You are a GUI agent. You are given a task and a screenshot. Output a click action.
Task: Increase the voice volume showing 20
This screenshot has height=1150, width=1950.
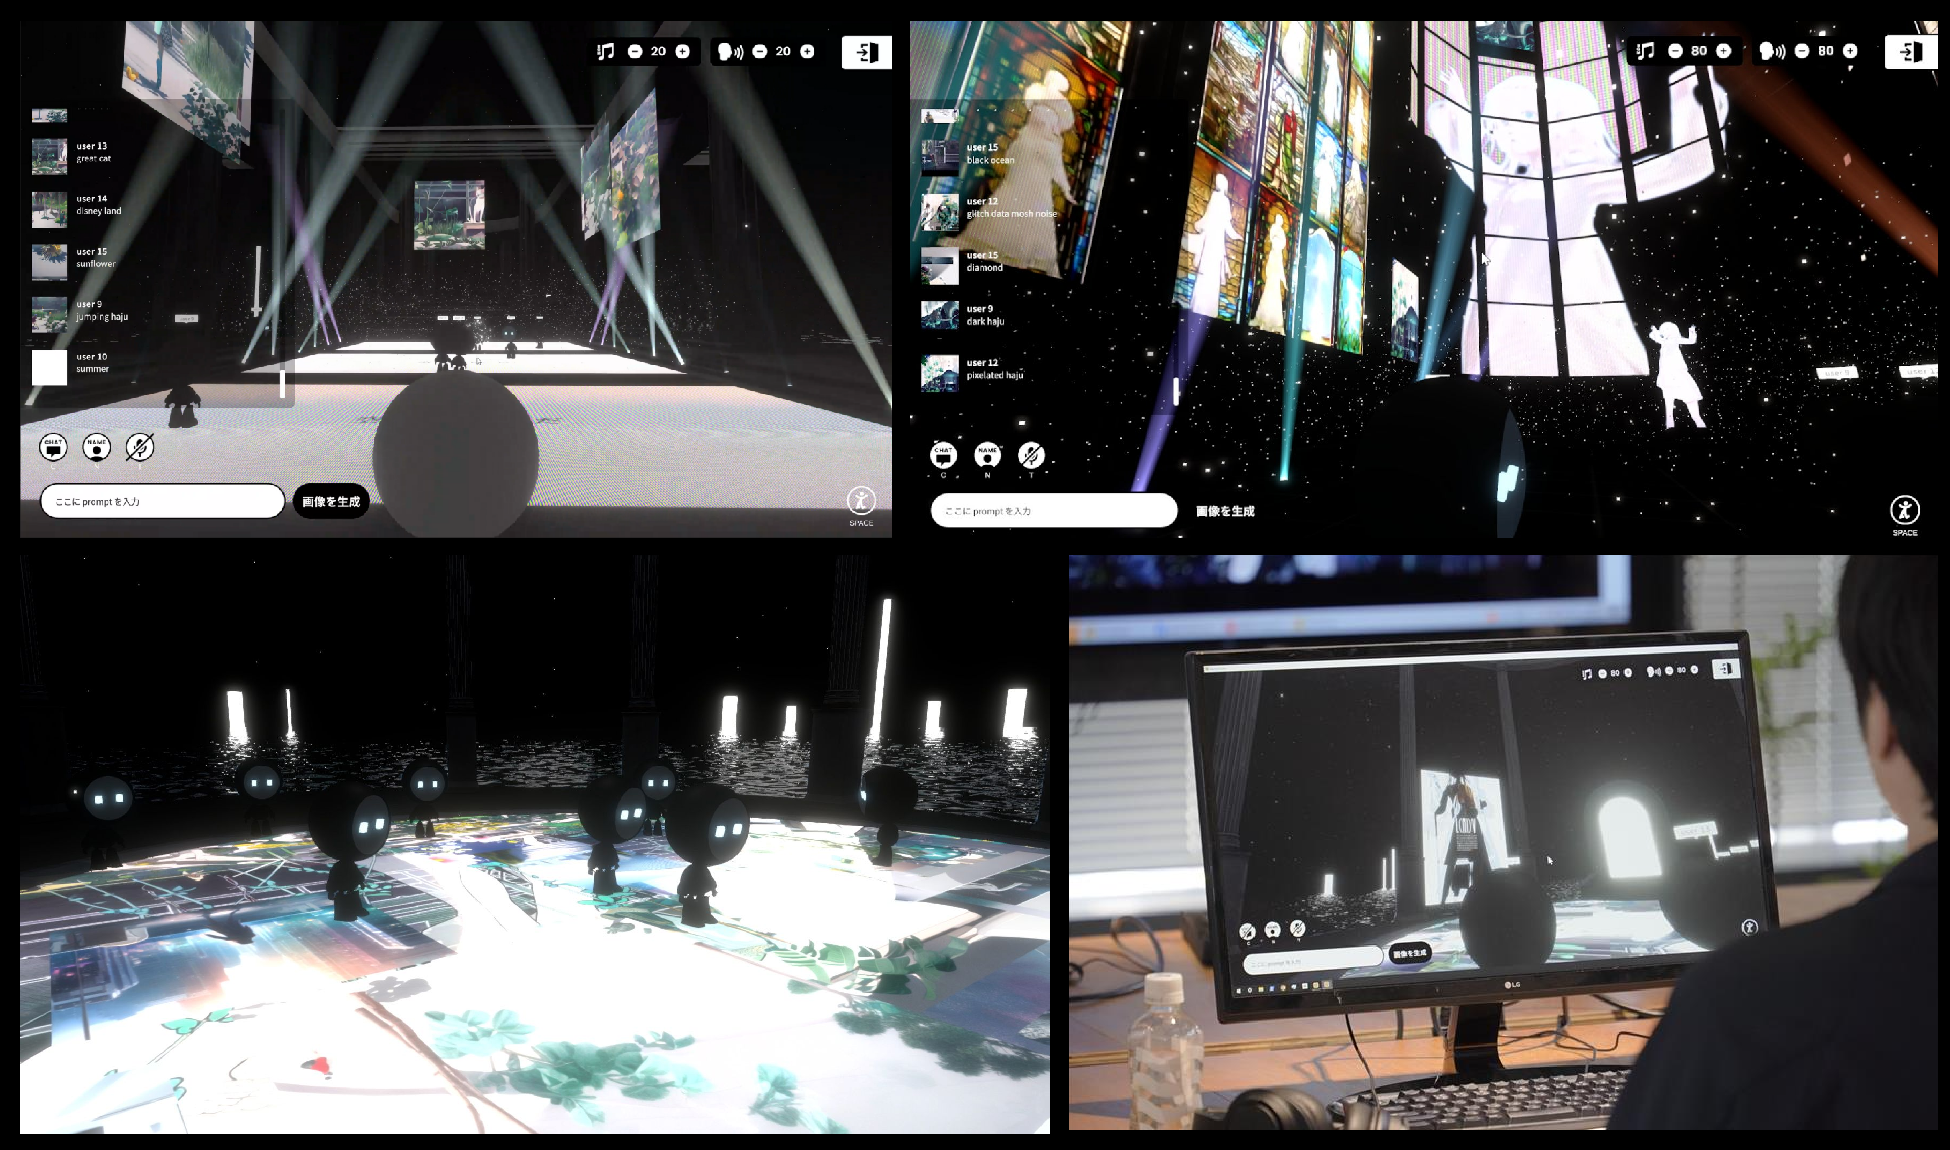[x=807, y=51]
